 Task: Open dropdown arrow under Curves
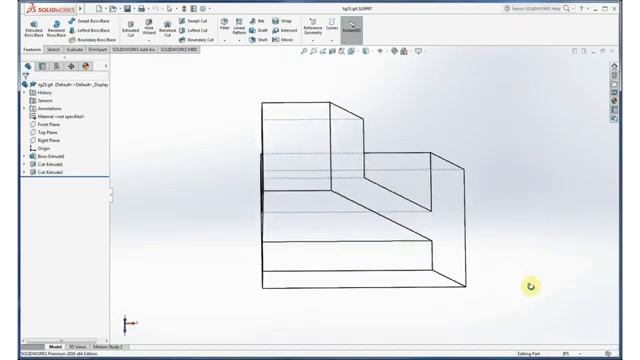click(x=332, y=40)
